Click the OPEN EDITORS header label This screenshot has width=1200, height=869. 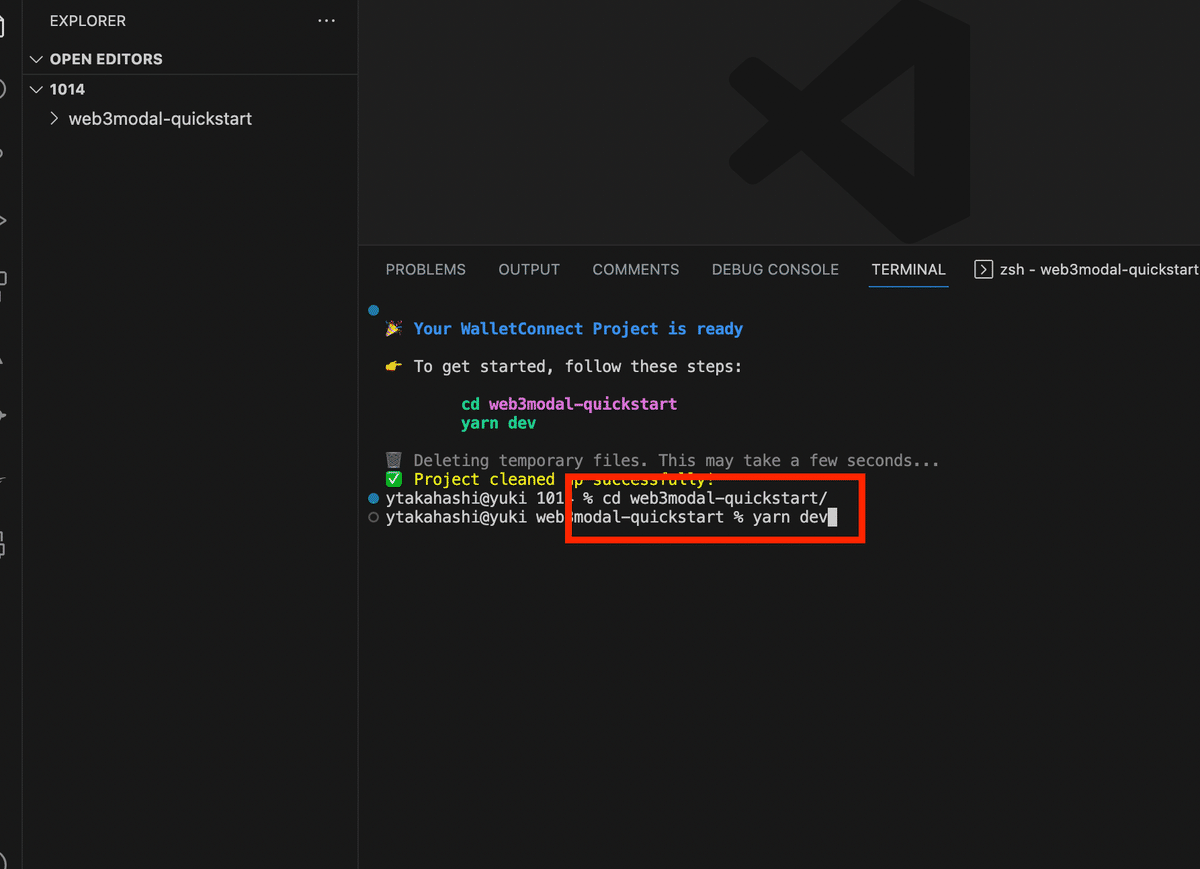pyautogui.click(x=106, y=59)
